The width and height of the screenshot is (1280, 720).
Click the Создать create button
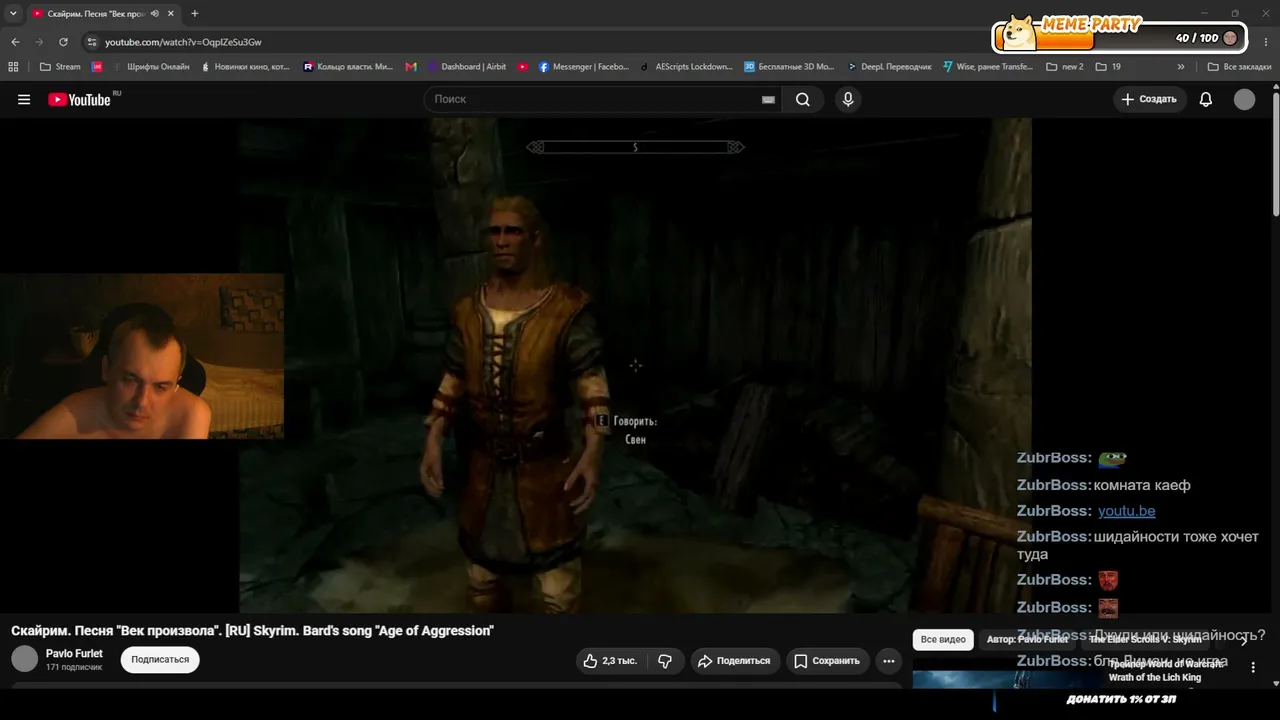point(1150,99)
